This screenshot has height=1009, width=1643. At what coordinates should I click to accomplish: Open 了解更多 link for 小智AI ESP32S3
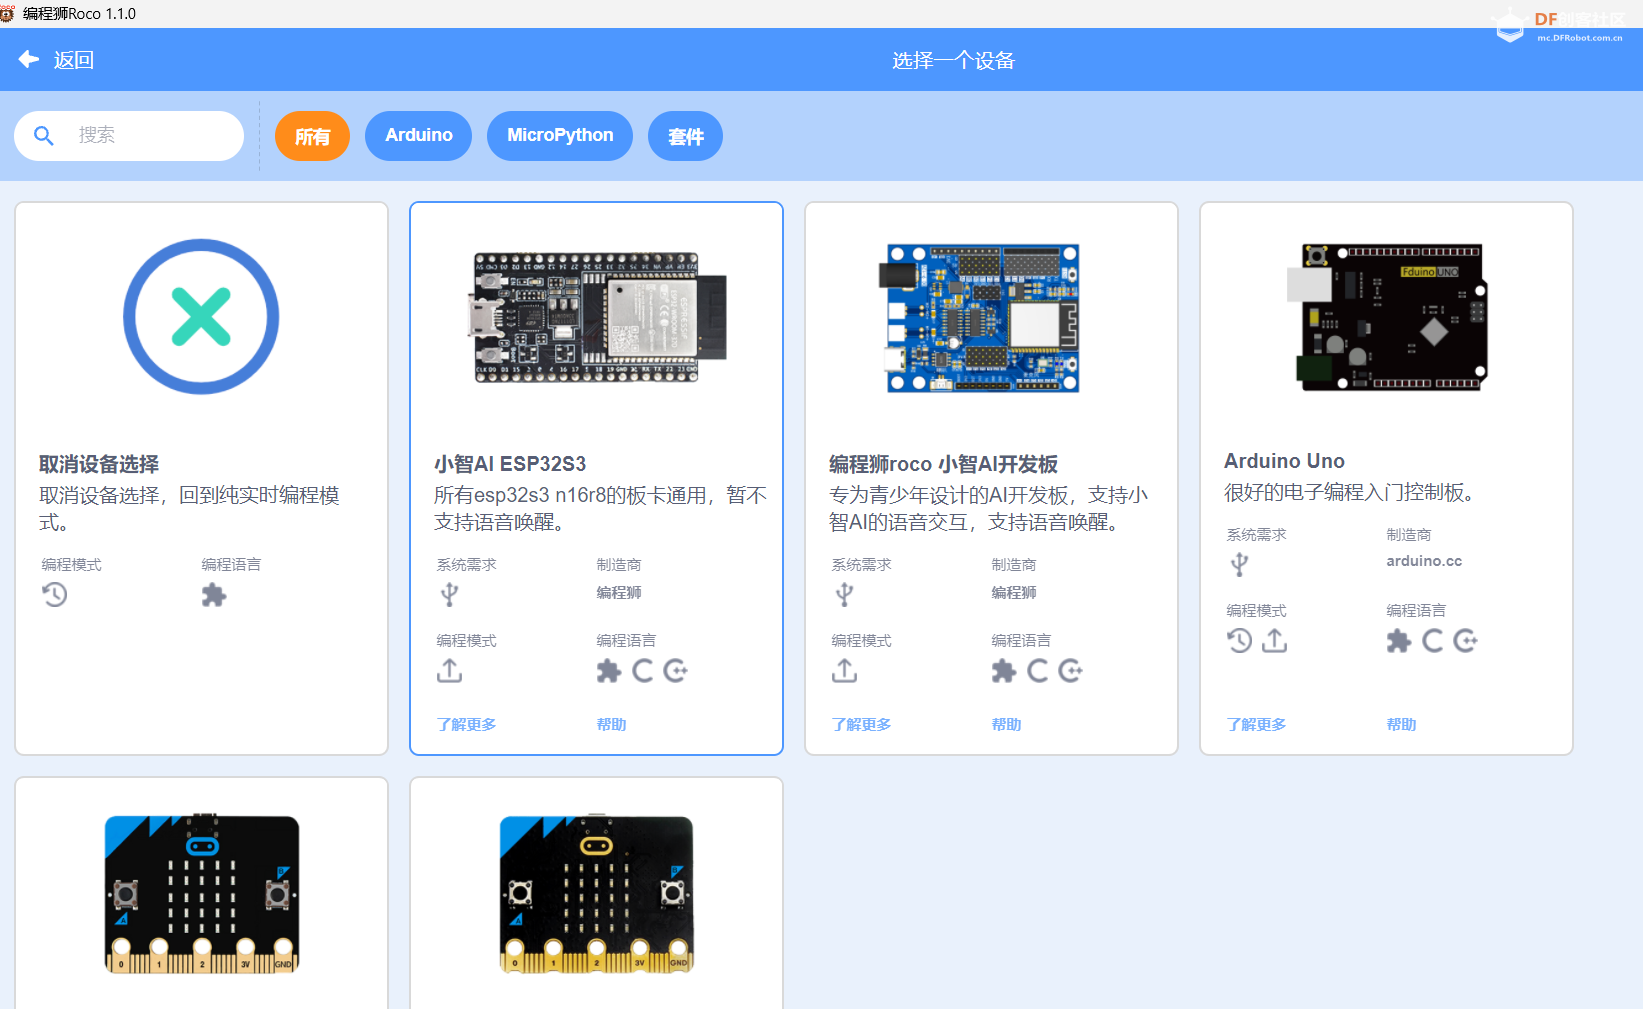point(467,724)
